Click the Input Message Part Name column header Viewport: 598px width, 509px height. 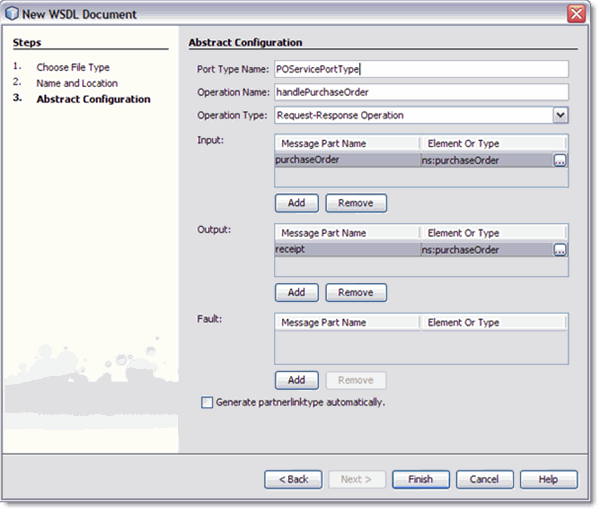pos(347,143)
